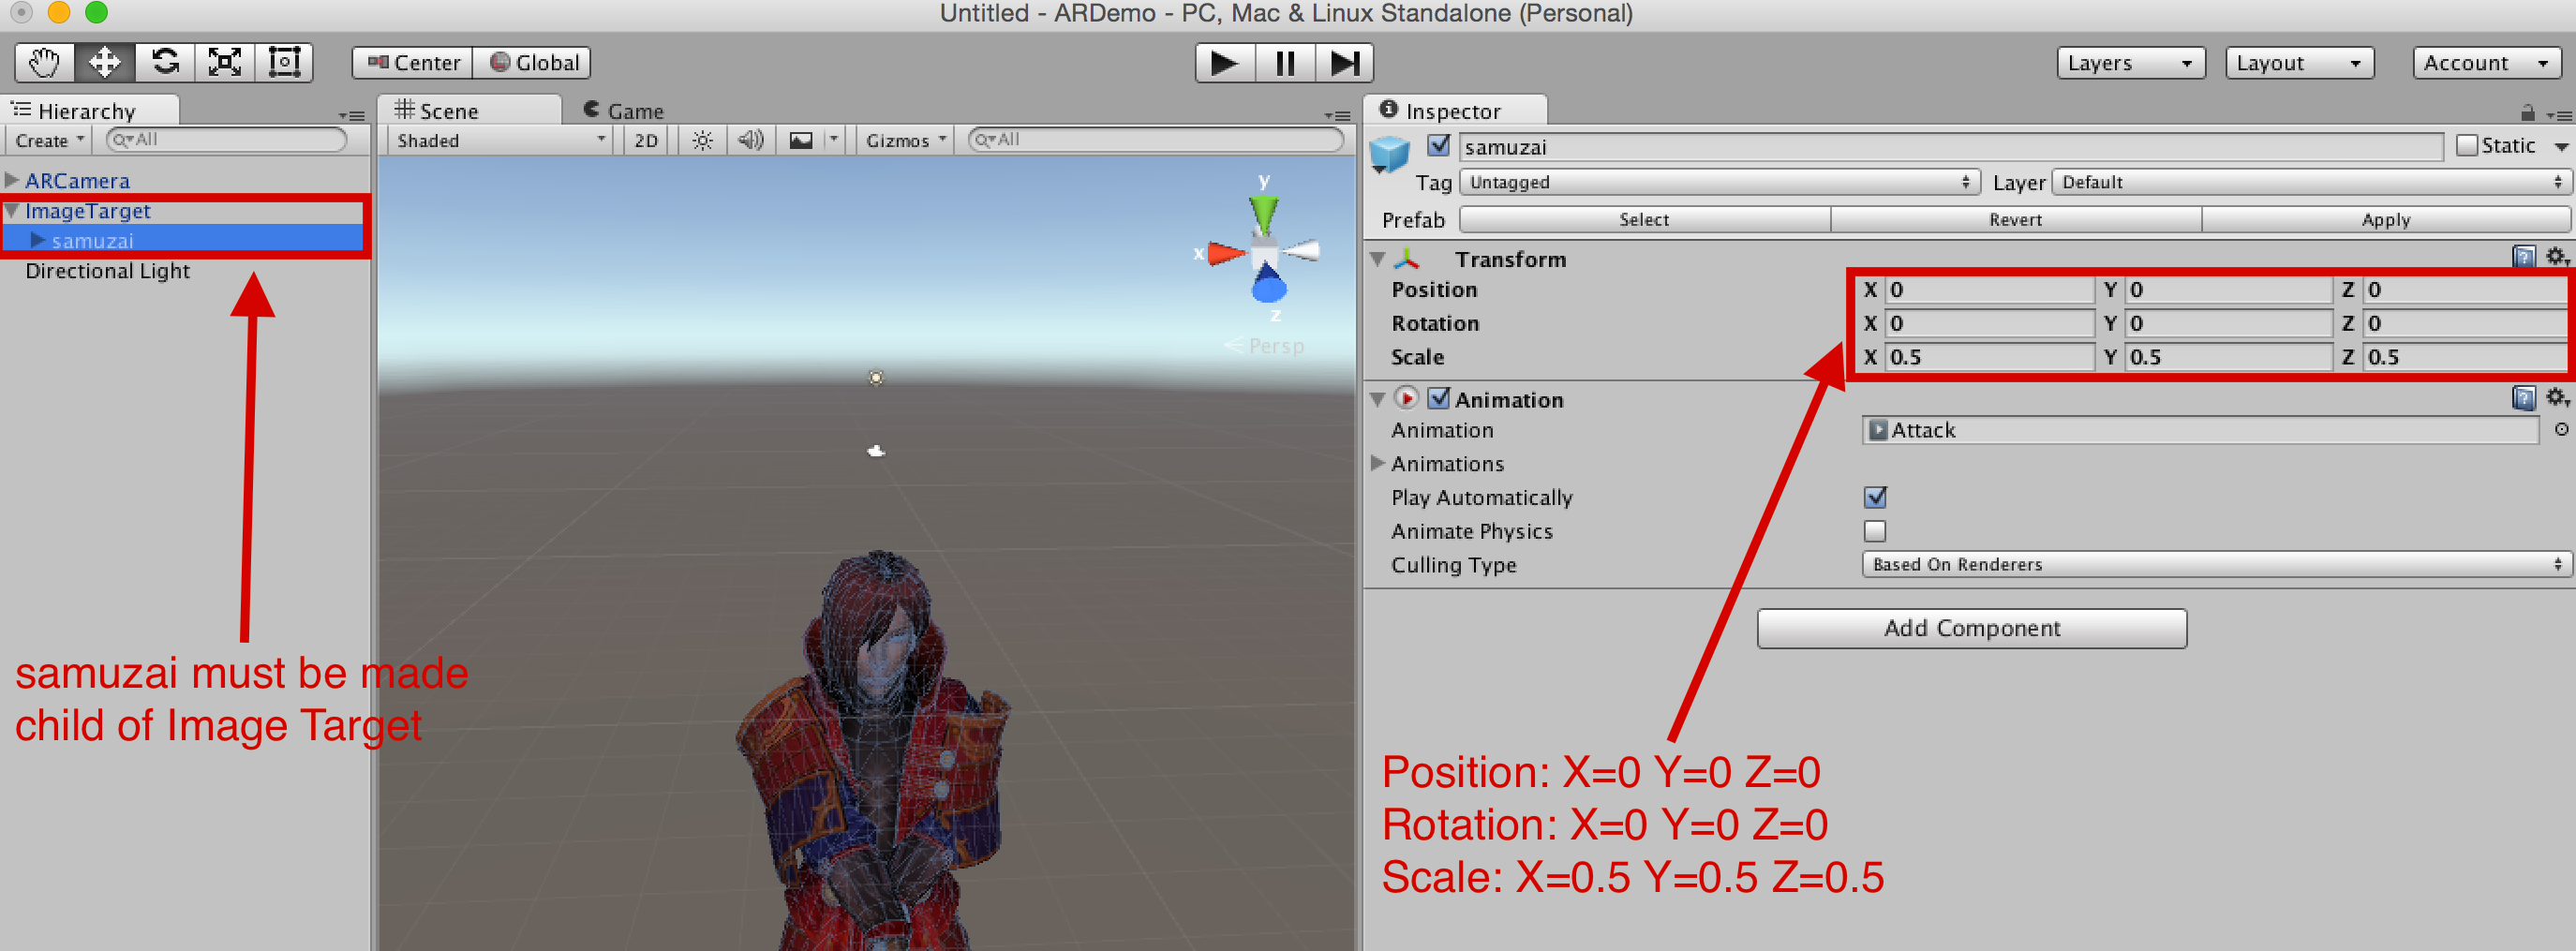Viewport: 2576px width, 951px height.
Task: Toggle 2D scene view
Action: click(647, 140)
